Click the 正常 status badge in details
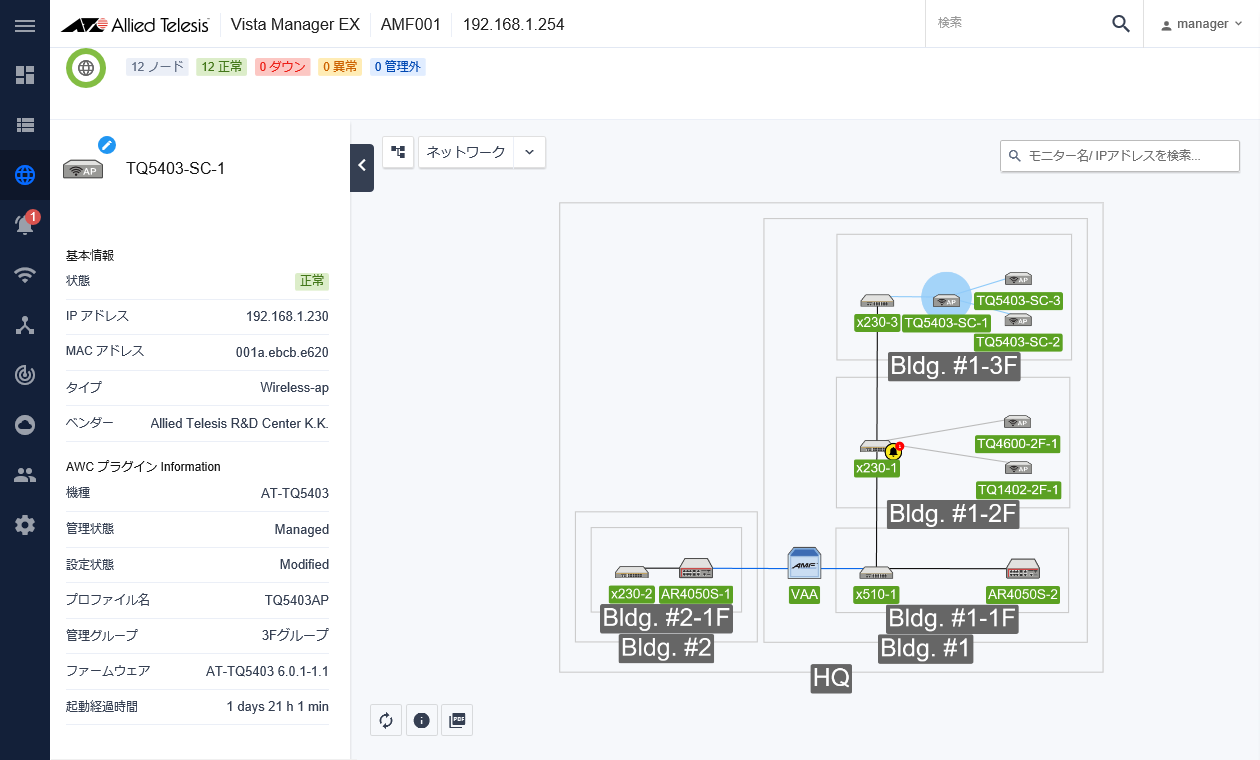The image size is (1260, 760). point(312,281)
